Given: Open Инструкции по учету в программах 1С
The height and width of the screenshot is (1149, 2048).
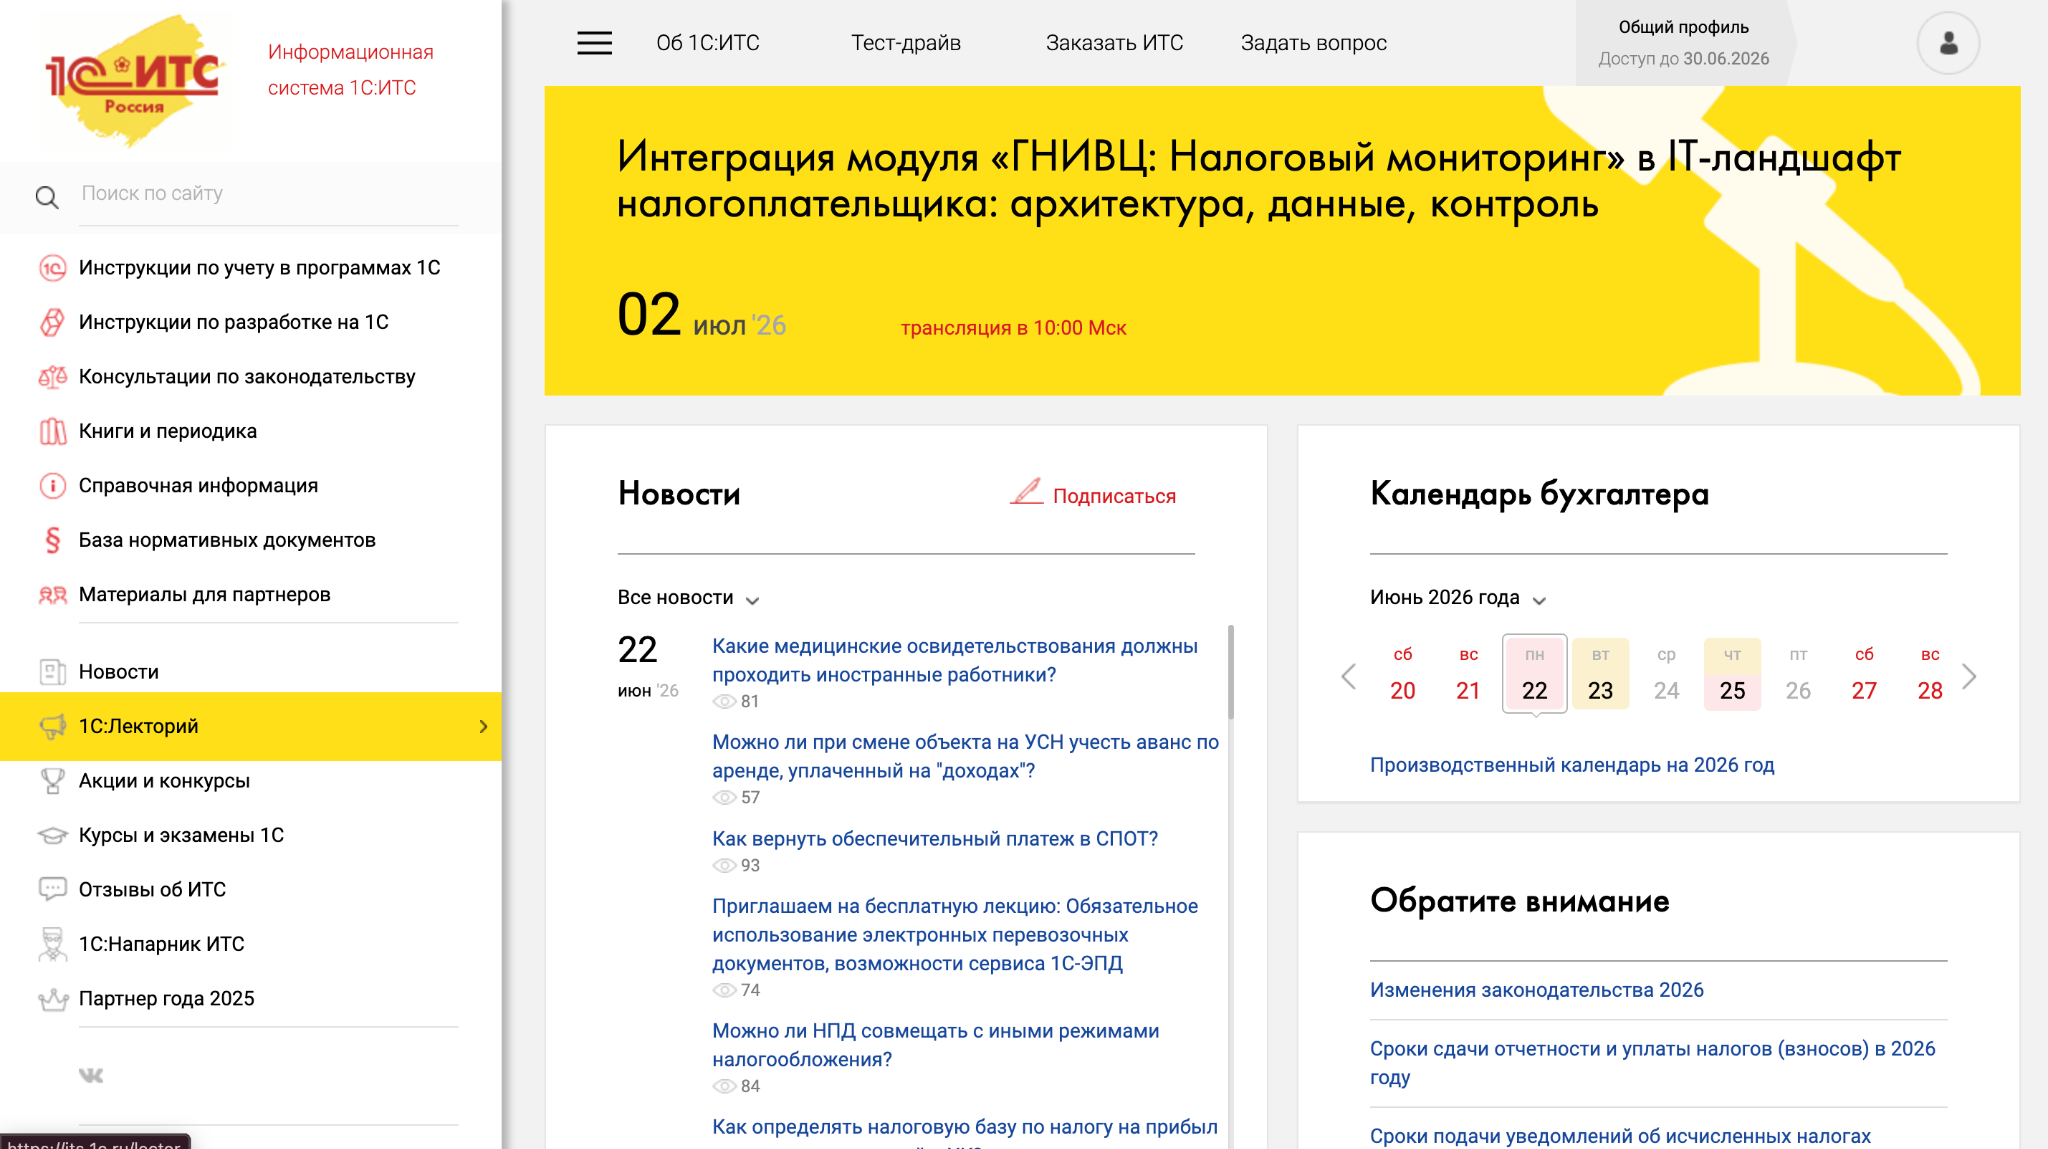Looking at the screenshot, I should tap(259, 268).
